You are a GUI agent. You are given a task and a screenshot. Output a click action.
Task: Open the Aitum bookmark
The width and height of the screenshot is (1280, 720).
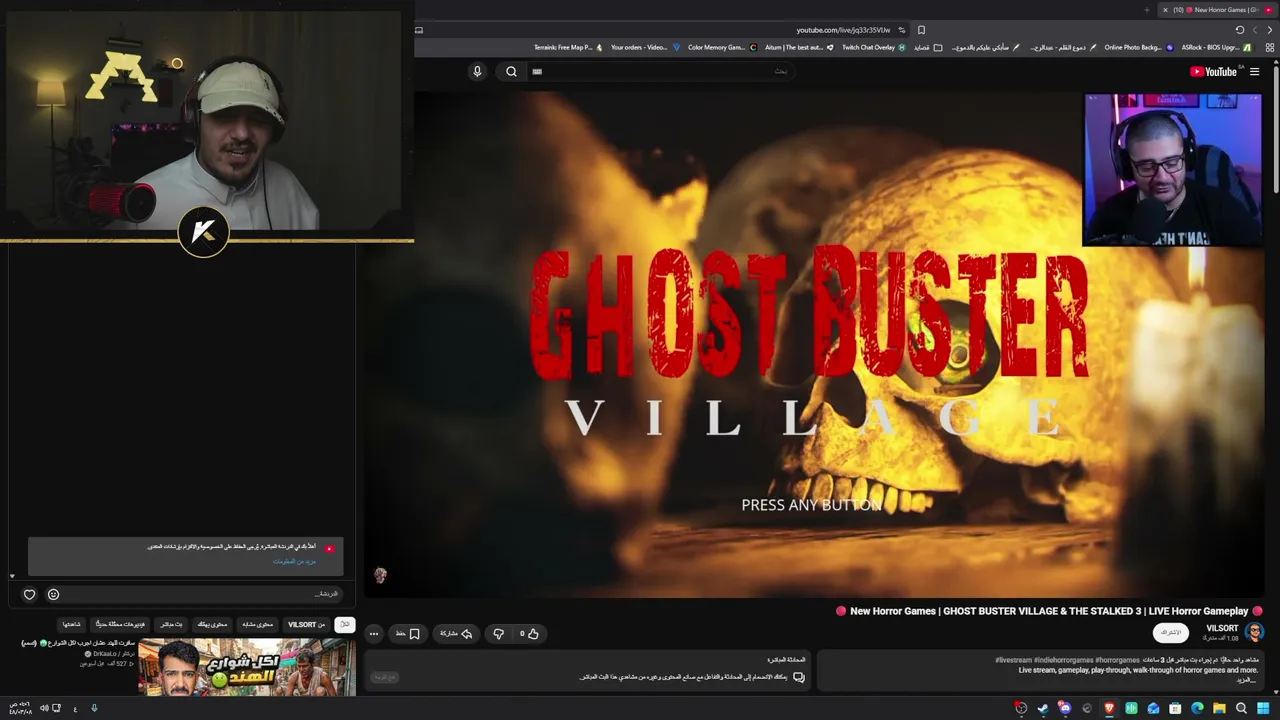[x=799, y=47]
